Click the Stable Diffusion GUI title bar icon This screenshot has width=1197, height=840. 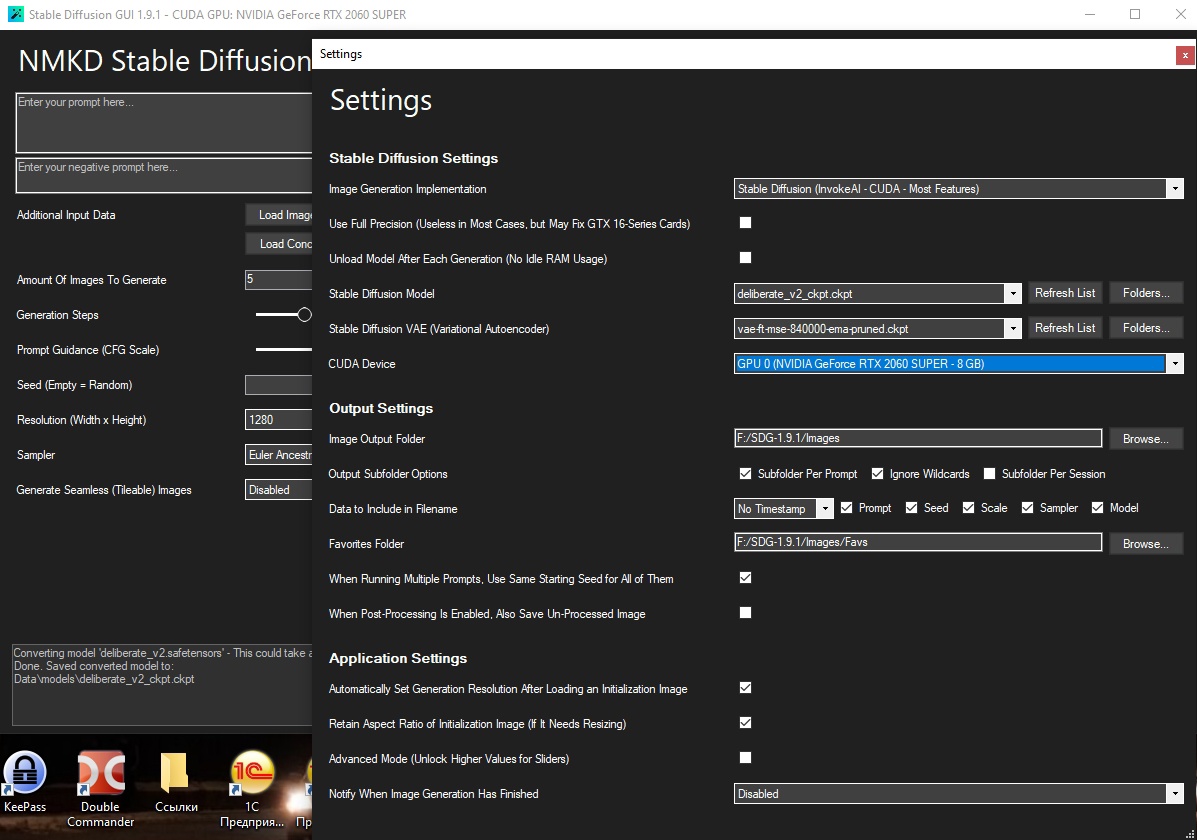point(15,15)
